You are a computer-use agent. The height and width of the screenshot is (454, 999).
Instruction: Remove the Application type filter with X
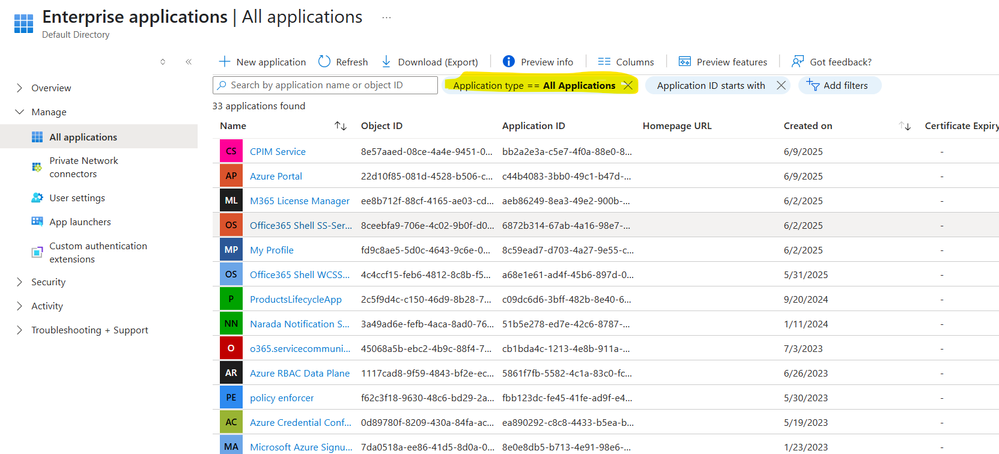pos(627,85)
